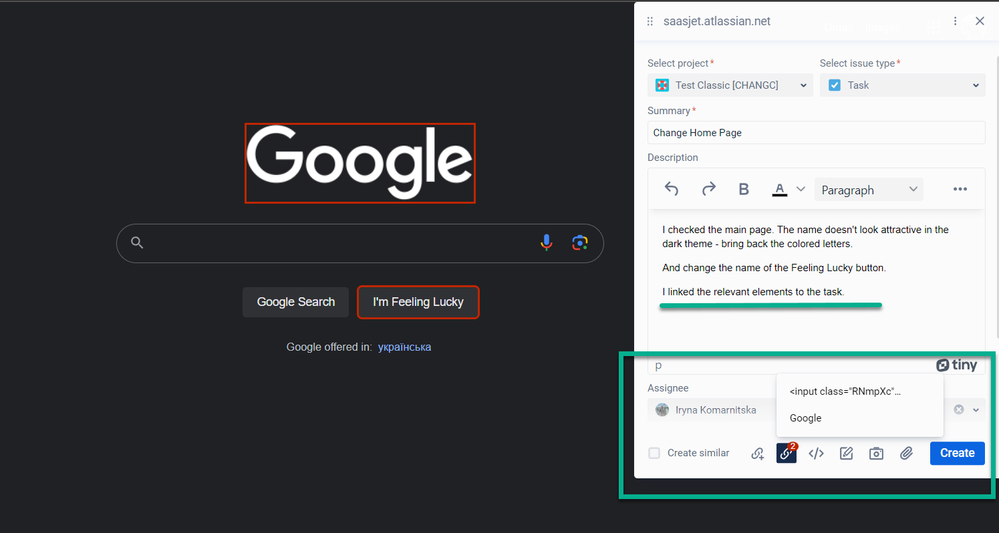Open Google Lens image search icon
This screenshot has height=533, width=999.
point(580,243)
